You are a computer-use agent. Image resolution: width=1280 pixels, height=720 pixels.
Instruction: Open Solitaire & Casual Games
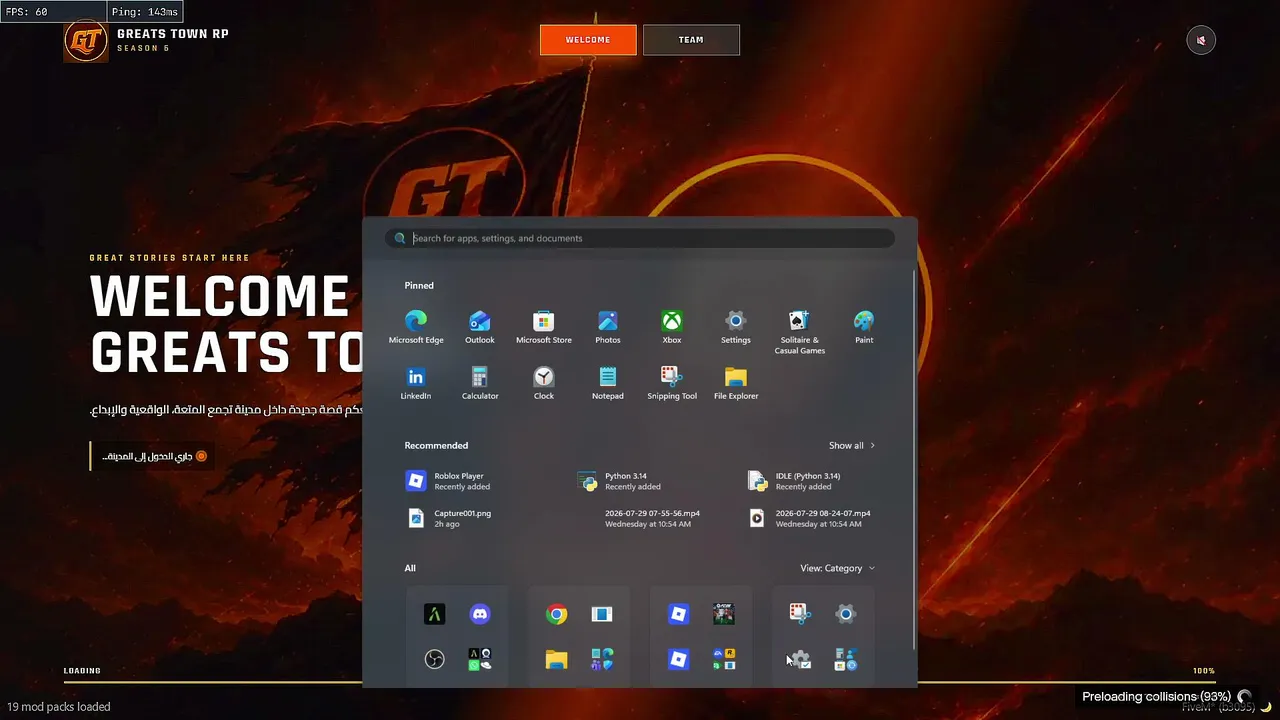pyautogui.click(x=800, y=332)
